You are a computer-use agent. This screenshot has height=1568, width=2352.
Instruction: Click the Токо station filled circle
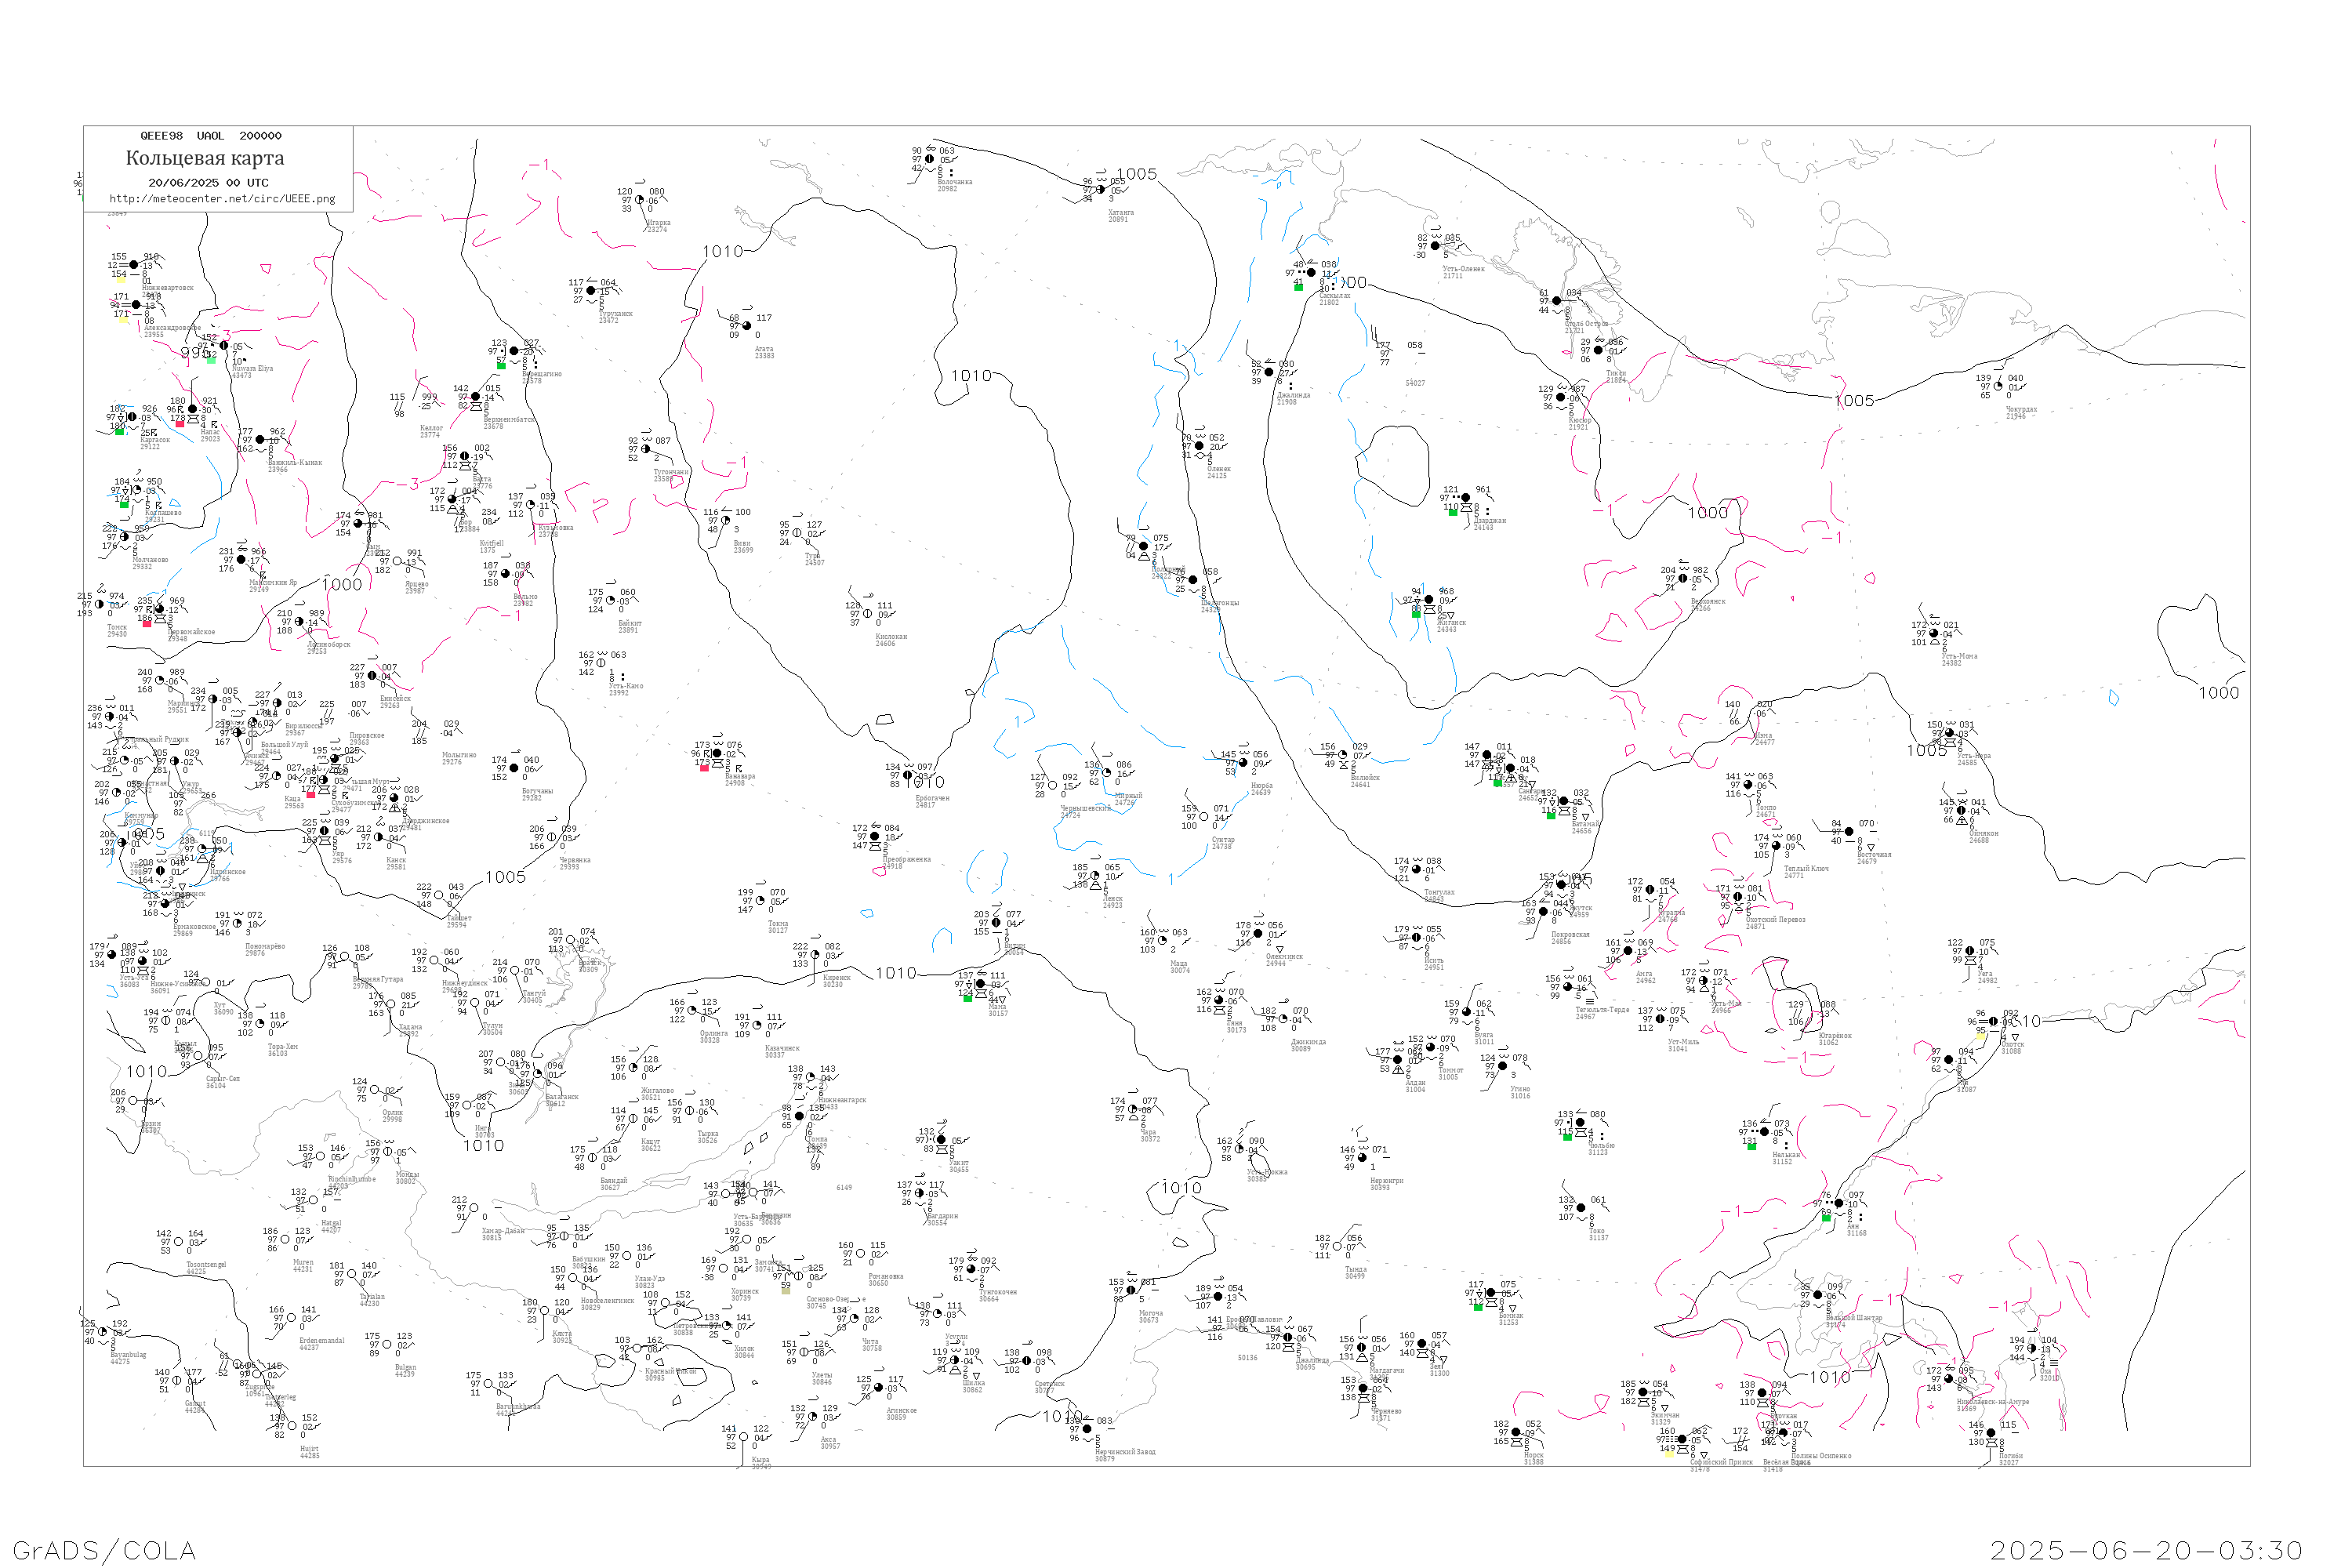tap(1581, 1208)
